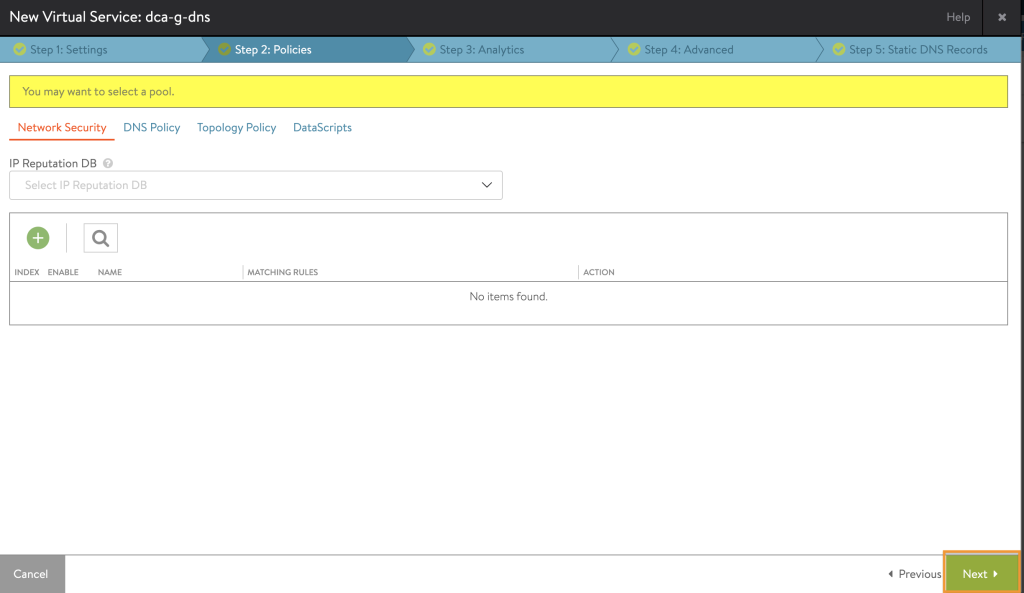Jump to Step 3: Analytics
This screenshot has width=1024, height=593.
click(481, 50)
